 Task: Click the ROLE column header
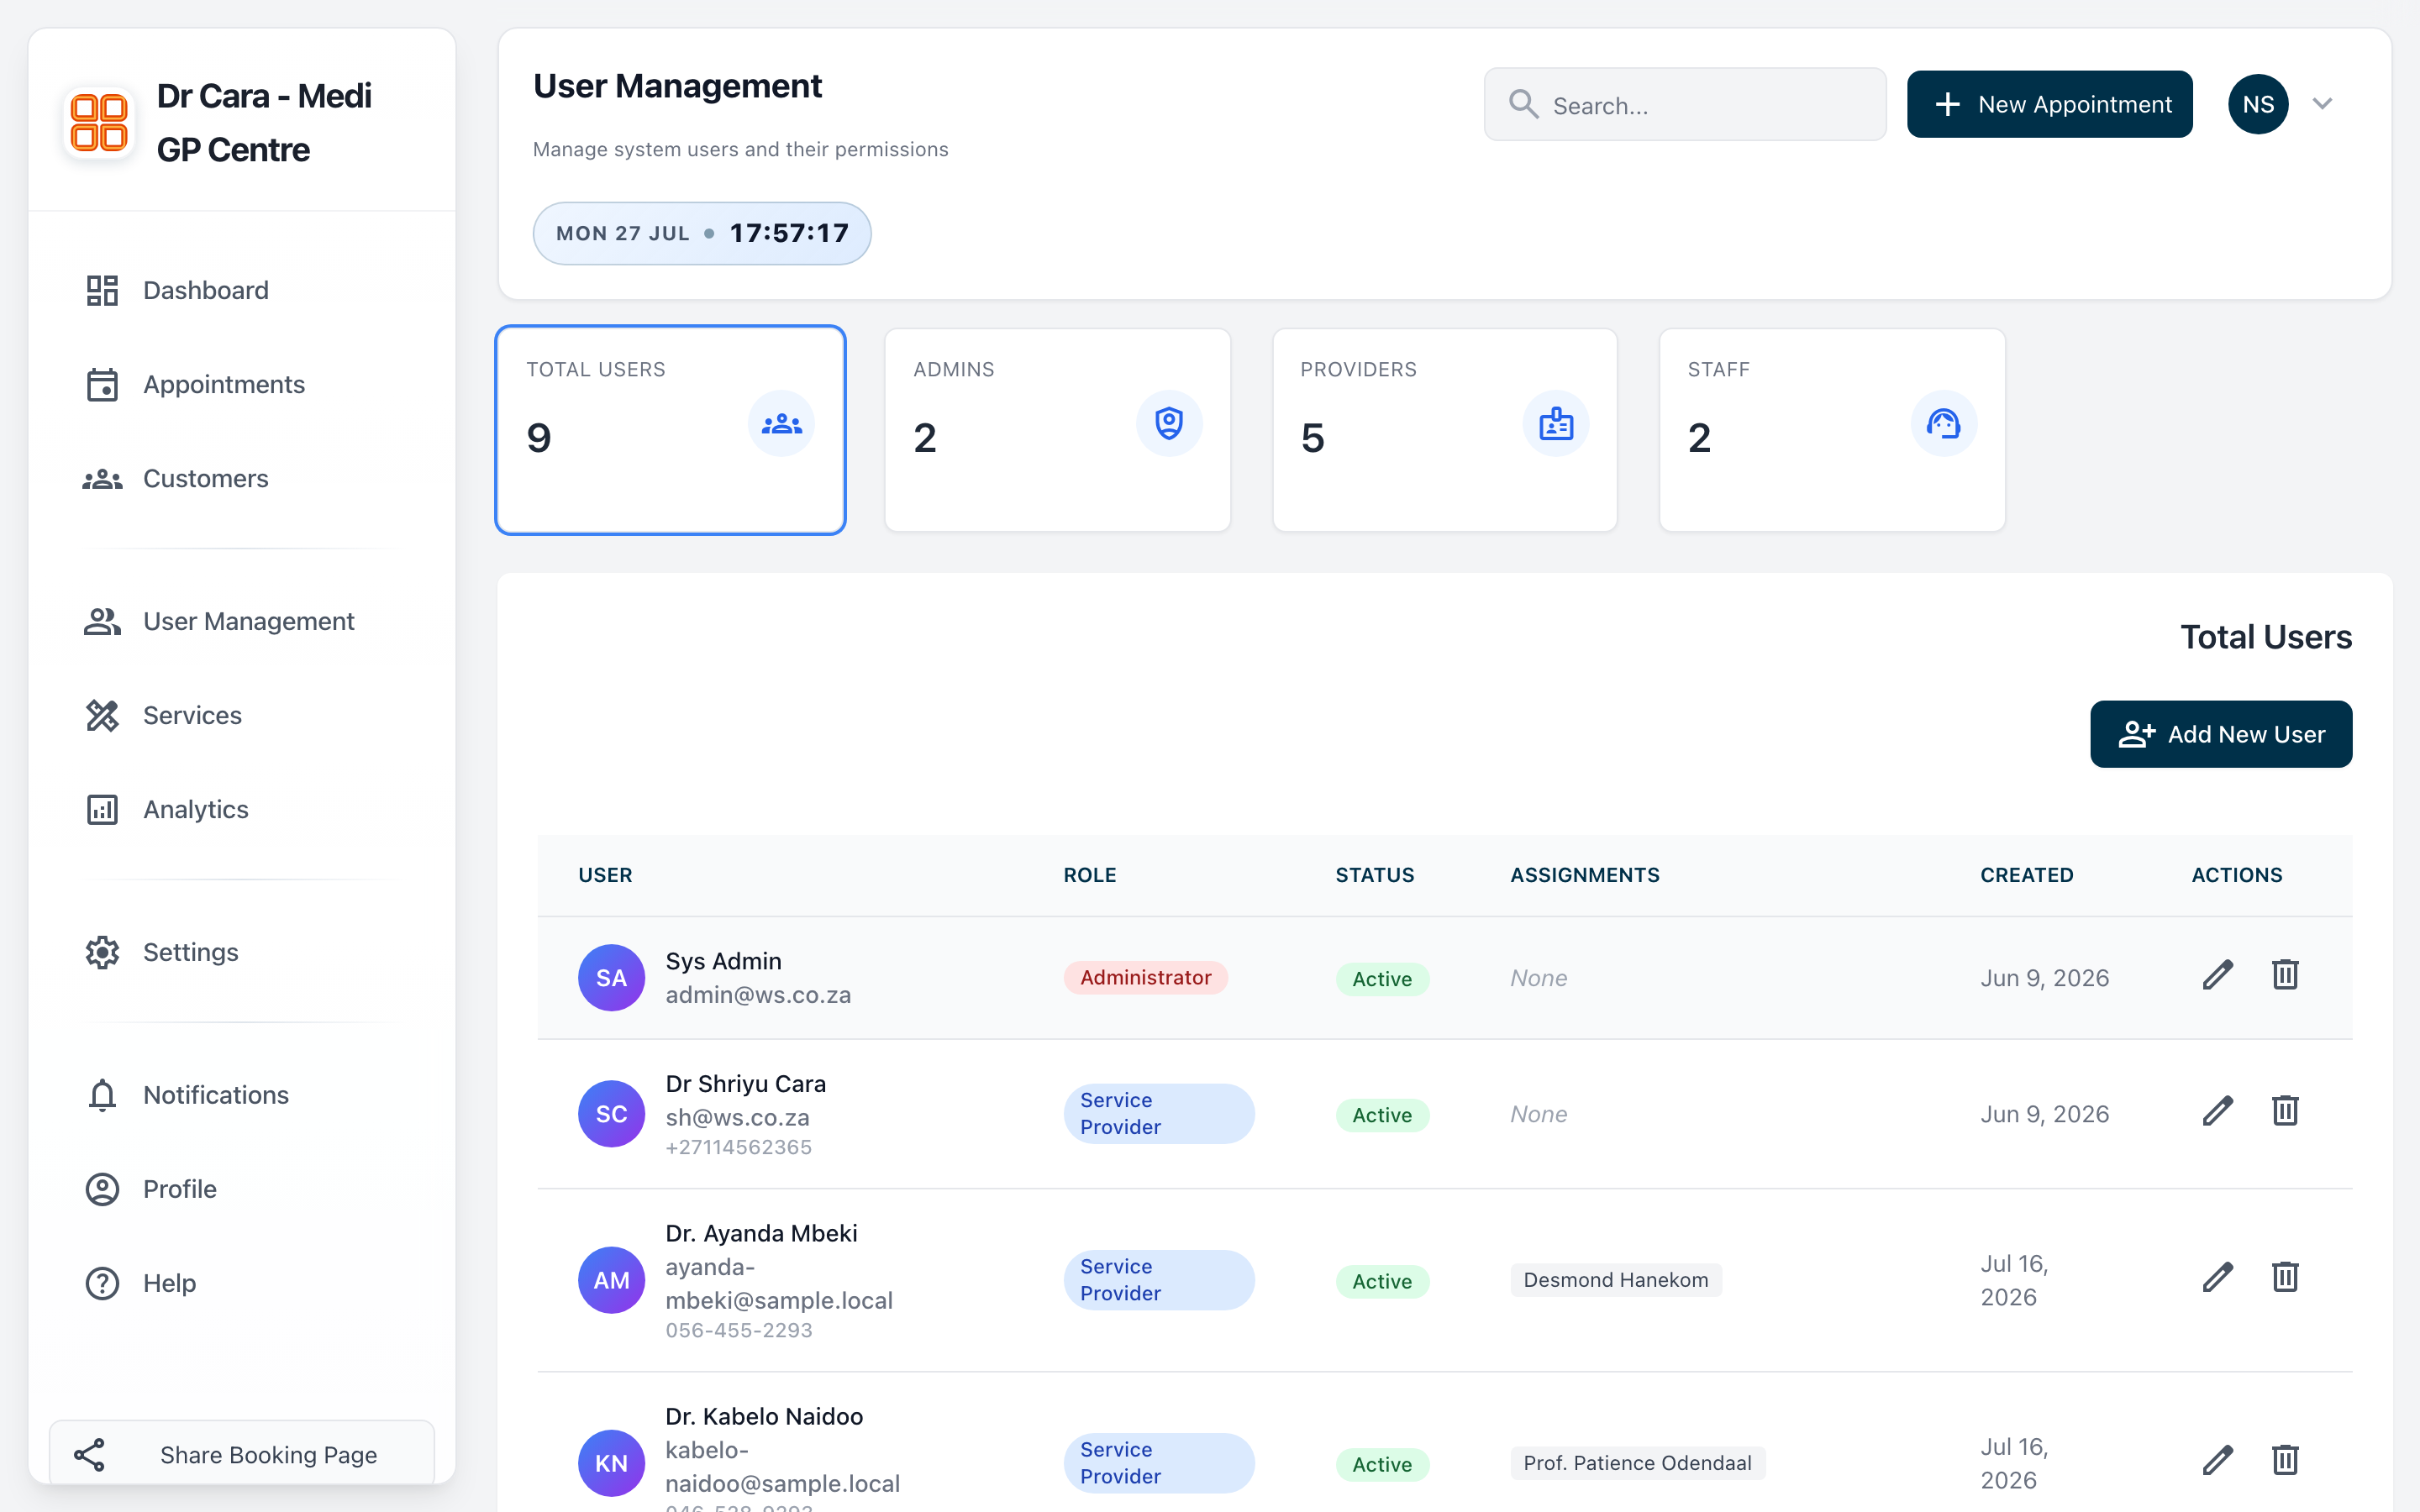click(1089, 875)
